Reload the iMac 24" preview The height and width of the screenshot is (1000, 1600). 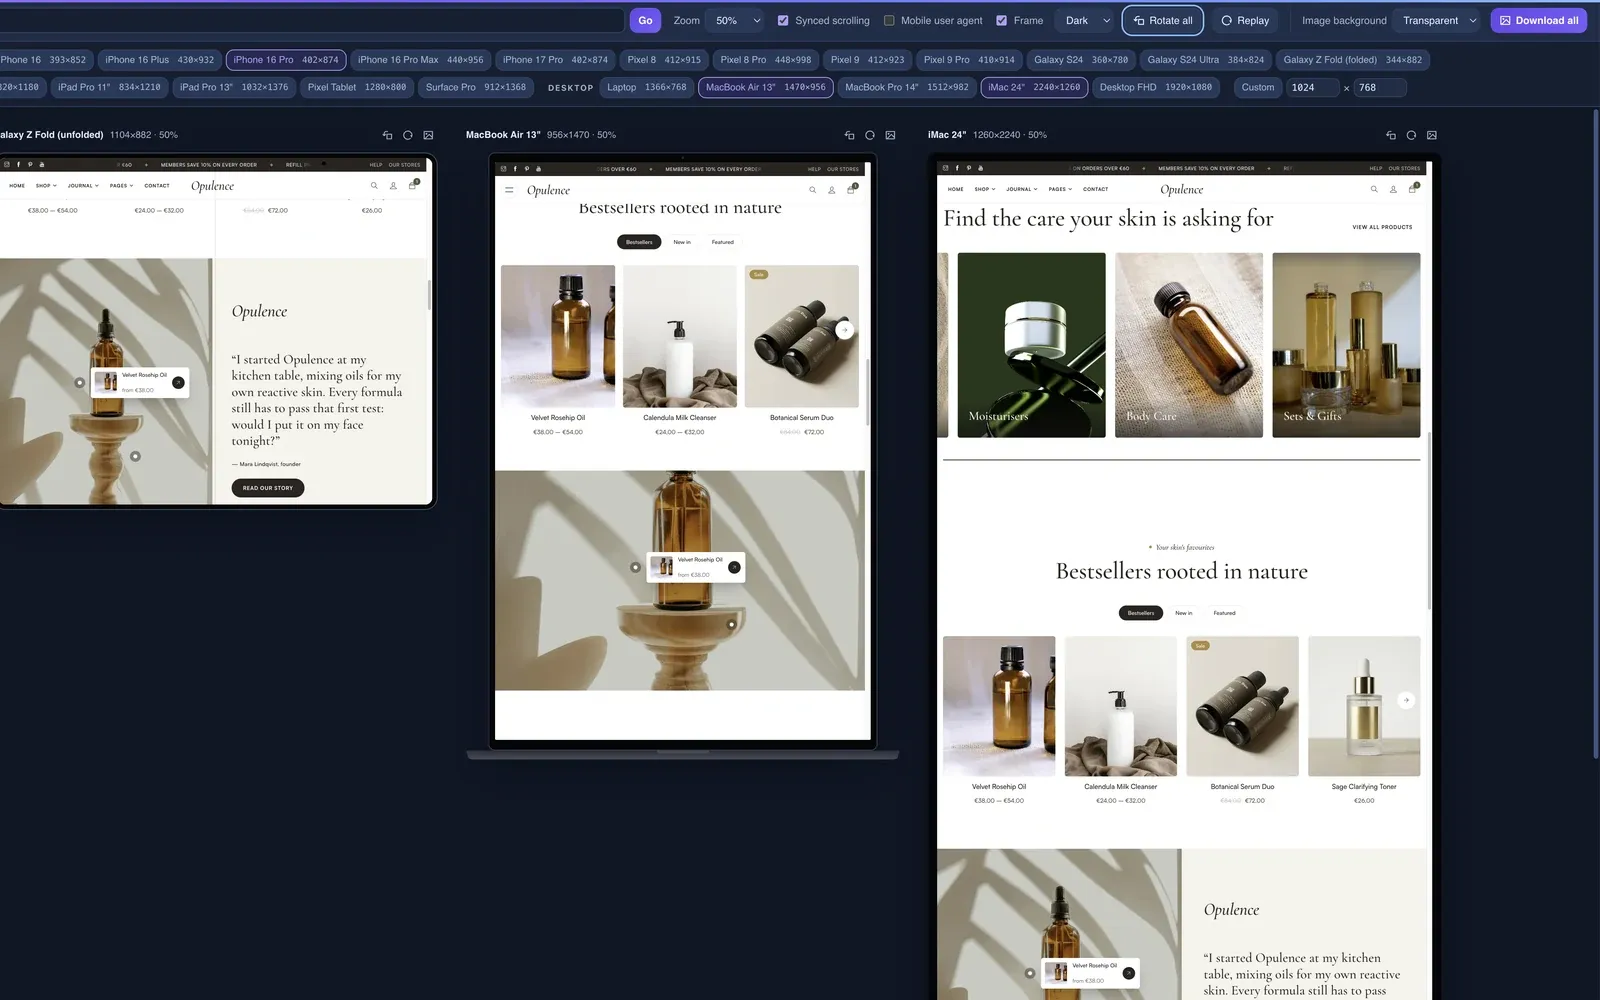tap(1411, 135)
